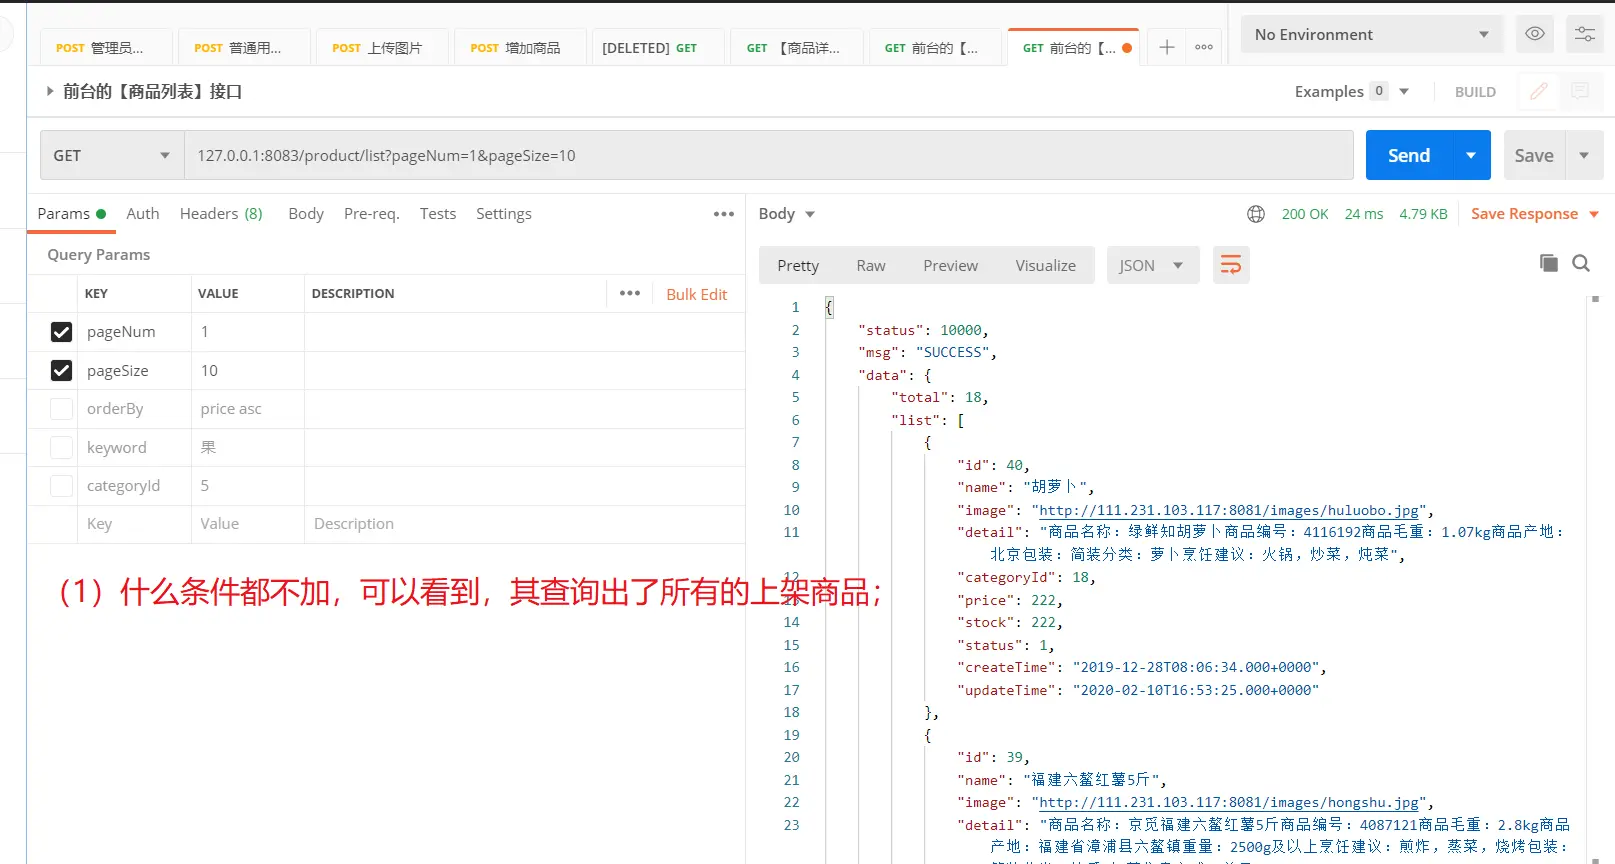Open the JSON format dropdown

[1152, 266]
